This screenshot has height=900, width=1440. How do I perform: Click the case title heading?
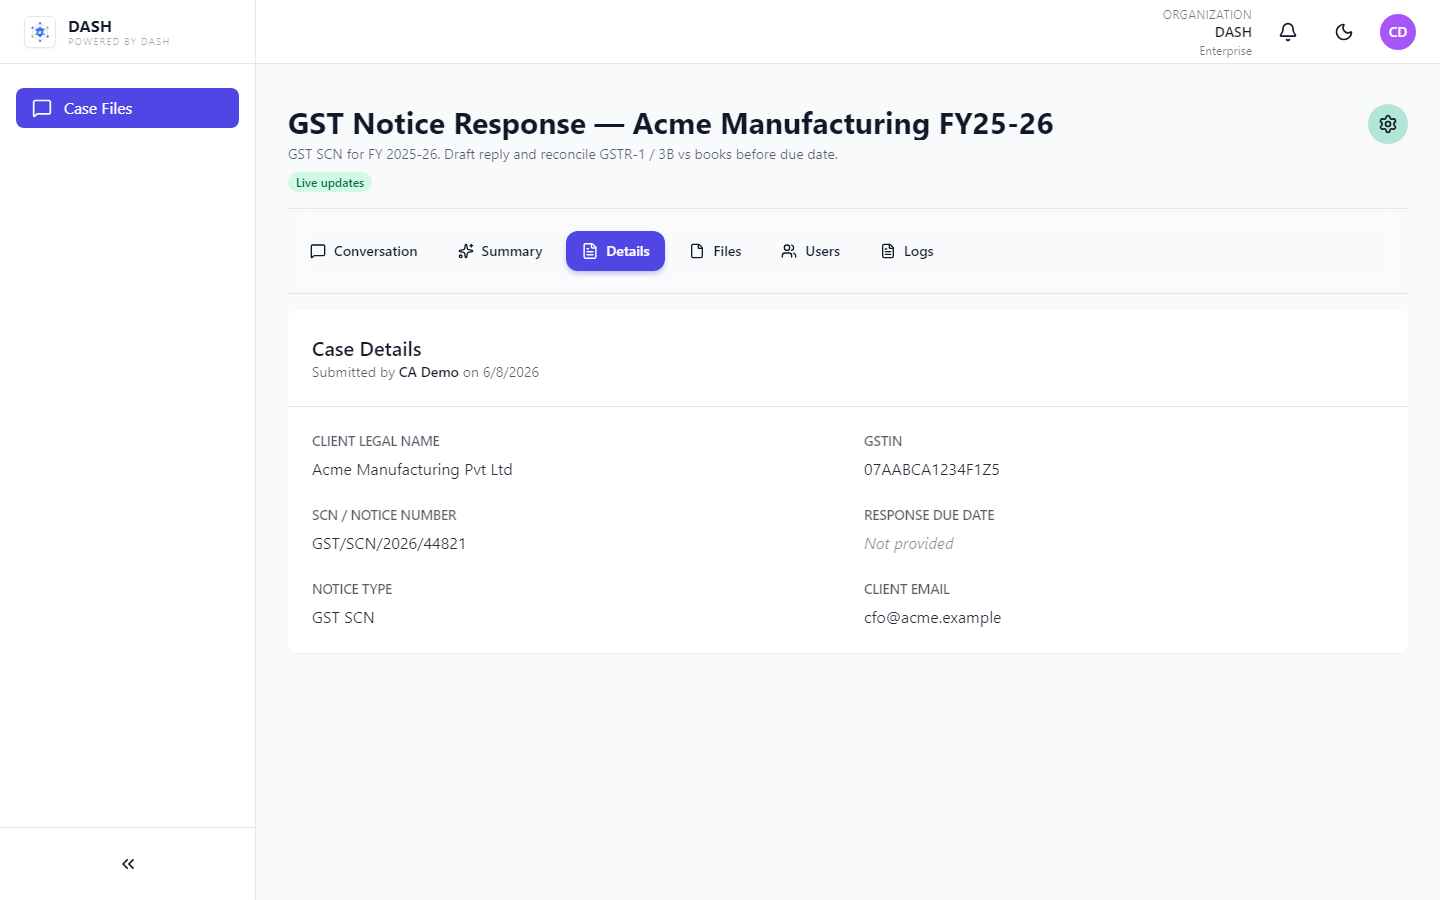click(x=671, y=124)
